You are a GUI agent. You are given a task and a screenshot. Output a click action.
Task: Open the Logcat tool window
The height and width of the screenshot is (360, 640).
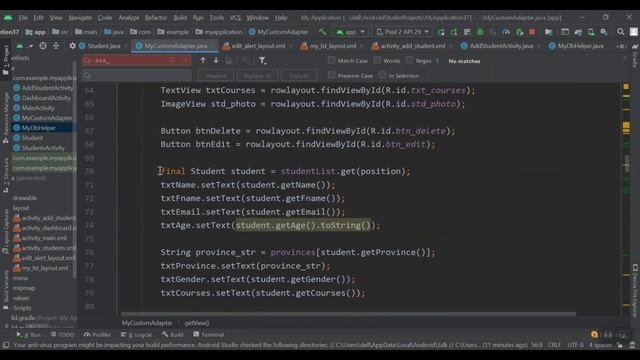tap(136, 335)
